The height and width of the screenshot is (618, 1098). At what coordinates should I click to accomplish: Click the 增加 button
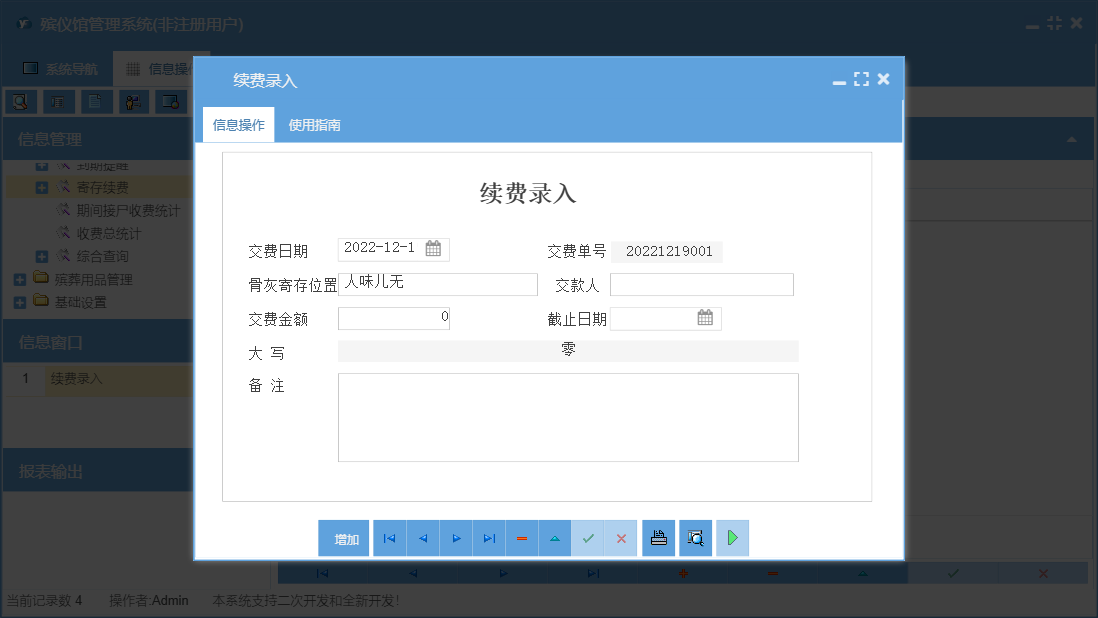[x=343, y=538]
